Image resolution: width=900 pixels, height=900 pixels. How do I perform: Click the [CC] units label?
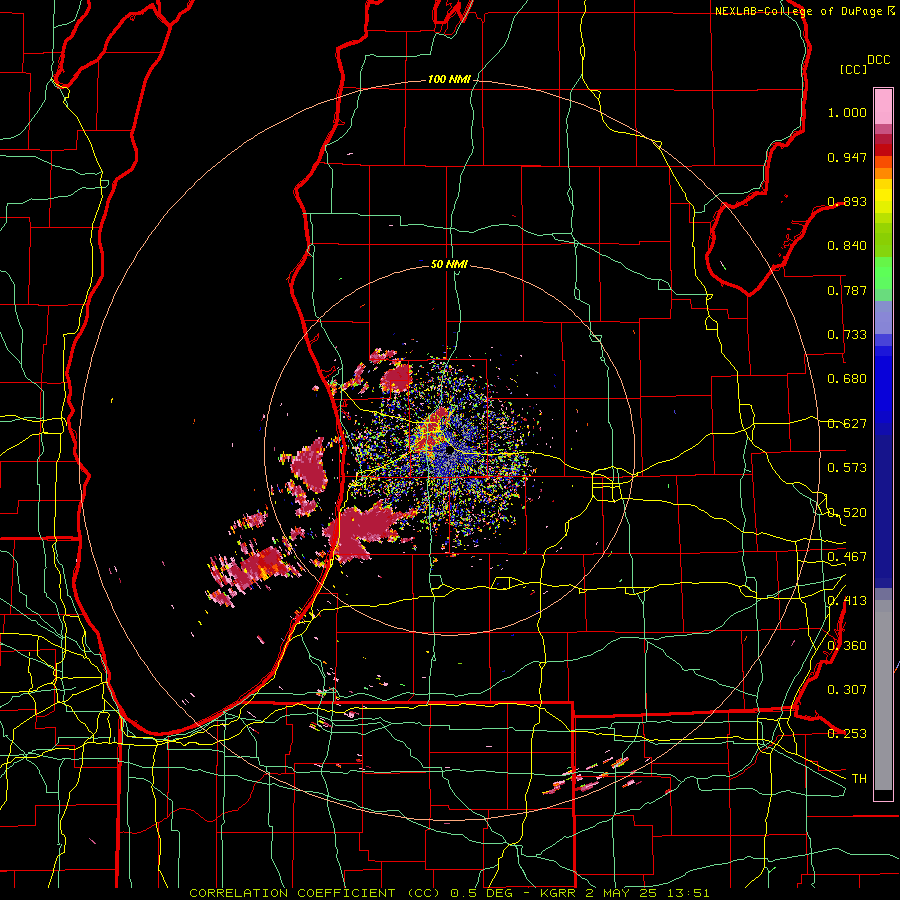coord(853,69)
